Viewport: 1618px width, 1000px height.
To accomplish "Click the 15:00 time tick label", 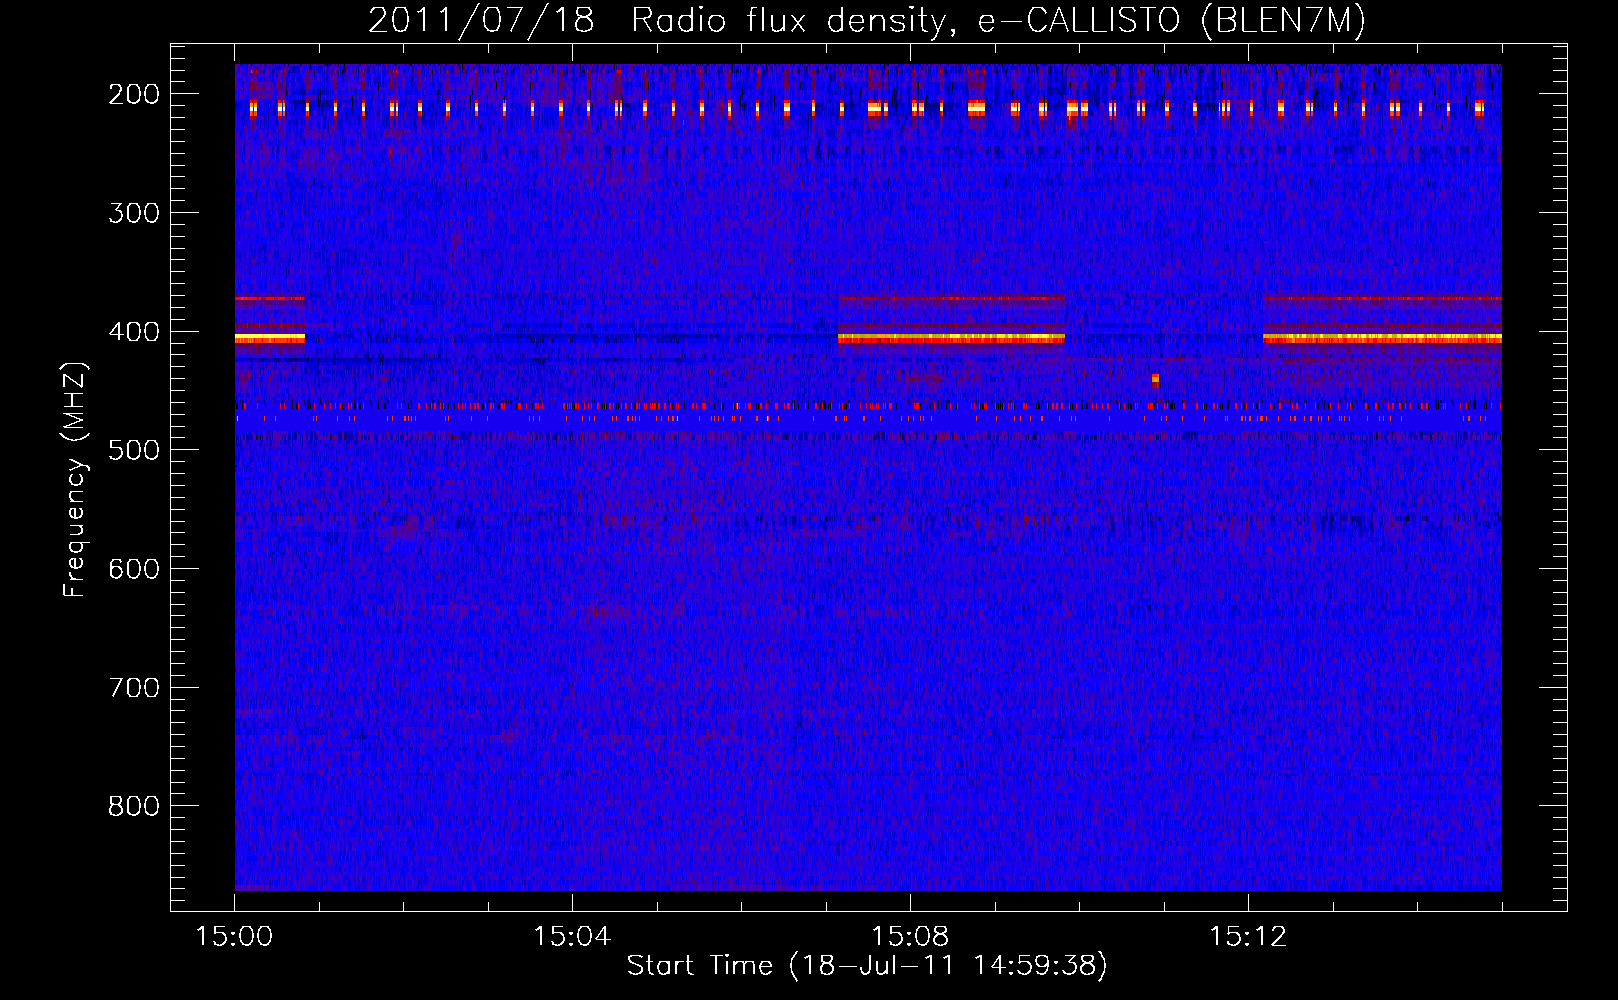I will point(235,937).
